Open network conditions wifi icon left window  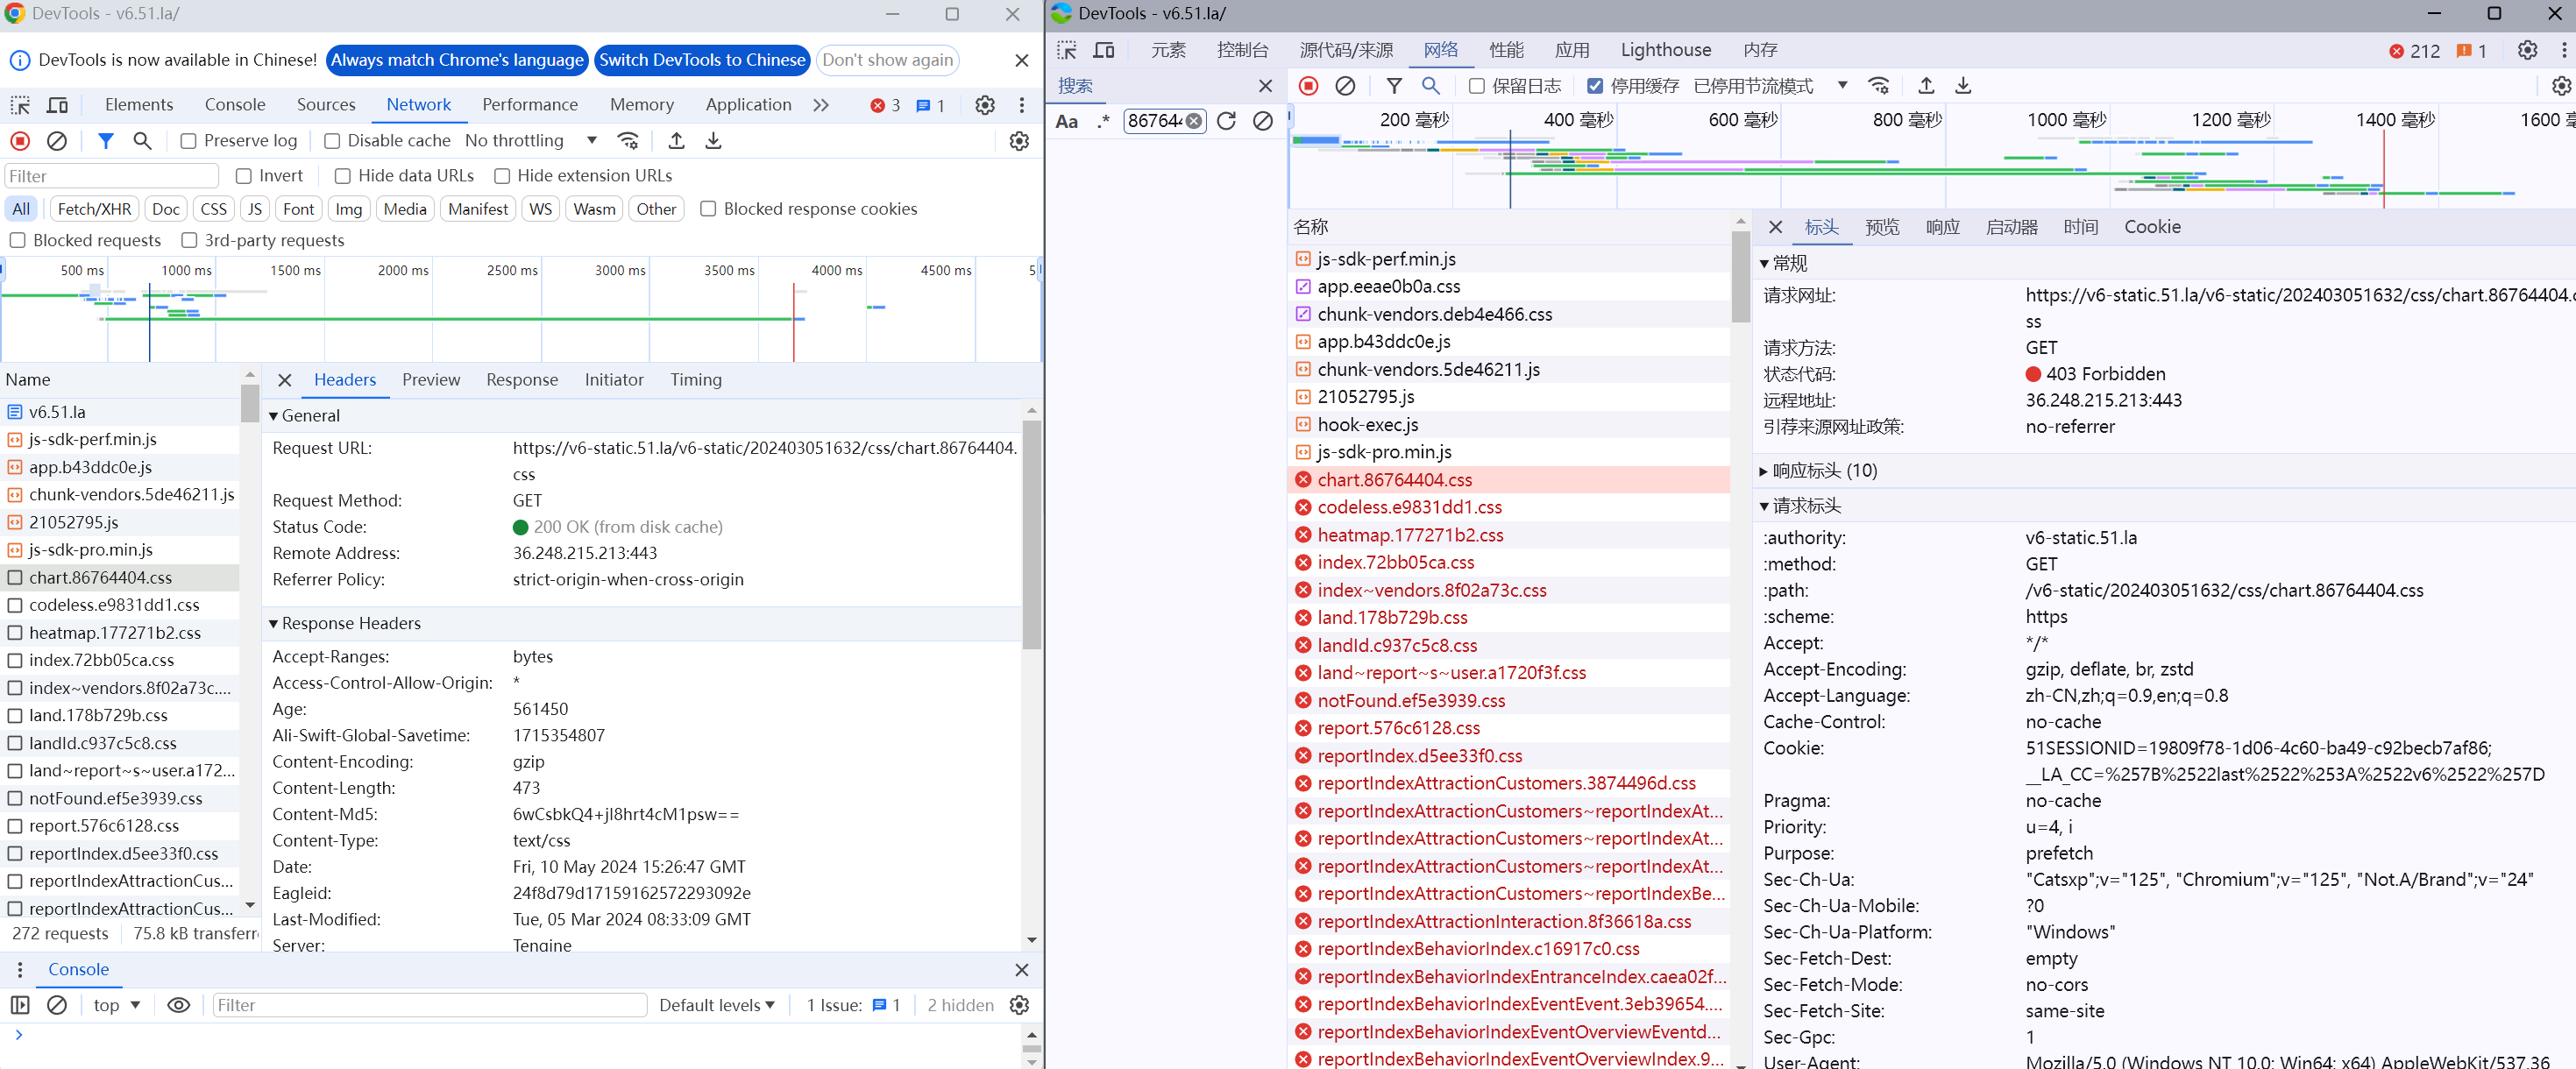click(628, 141)
